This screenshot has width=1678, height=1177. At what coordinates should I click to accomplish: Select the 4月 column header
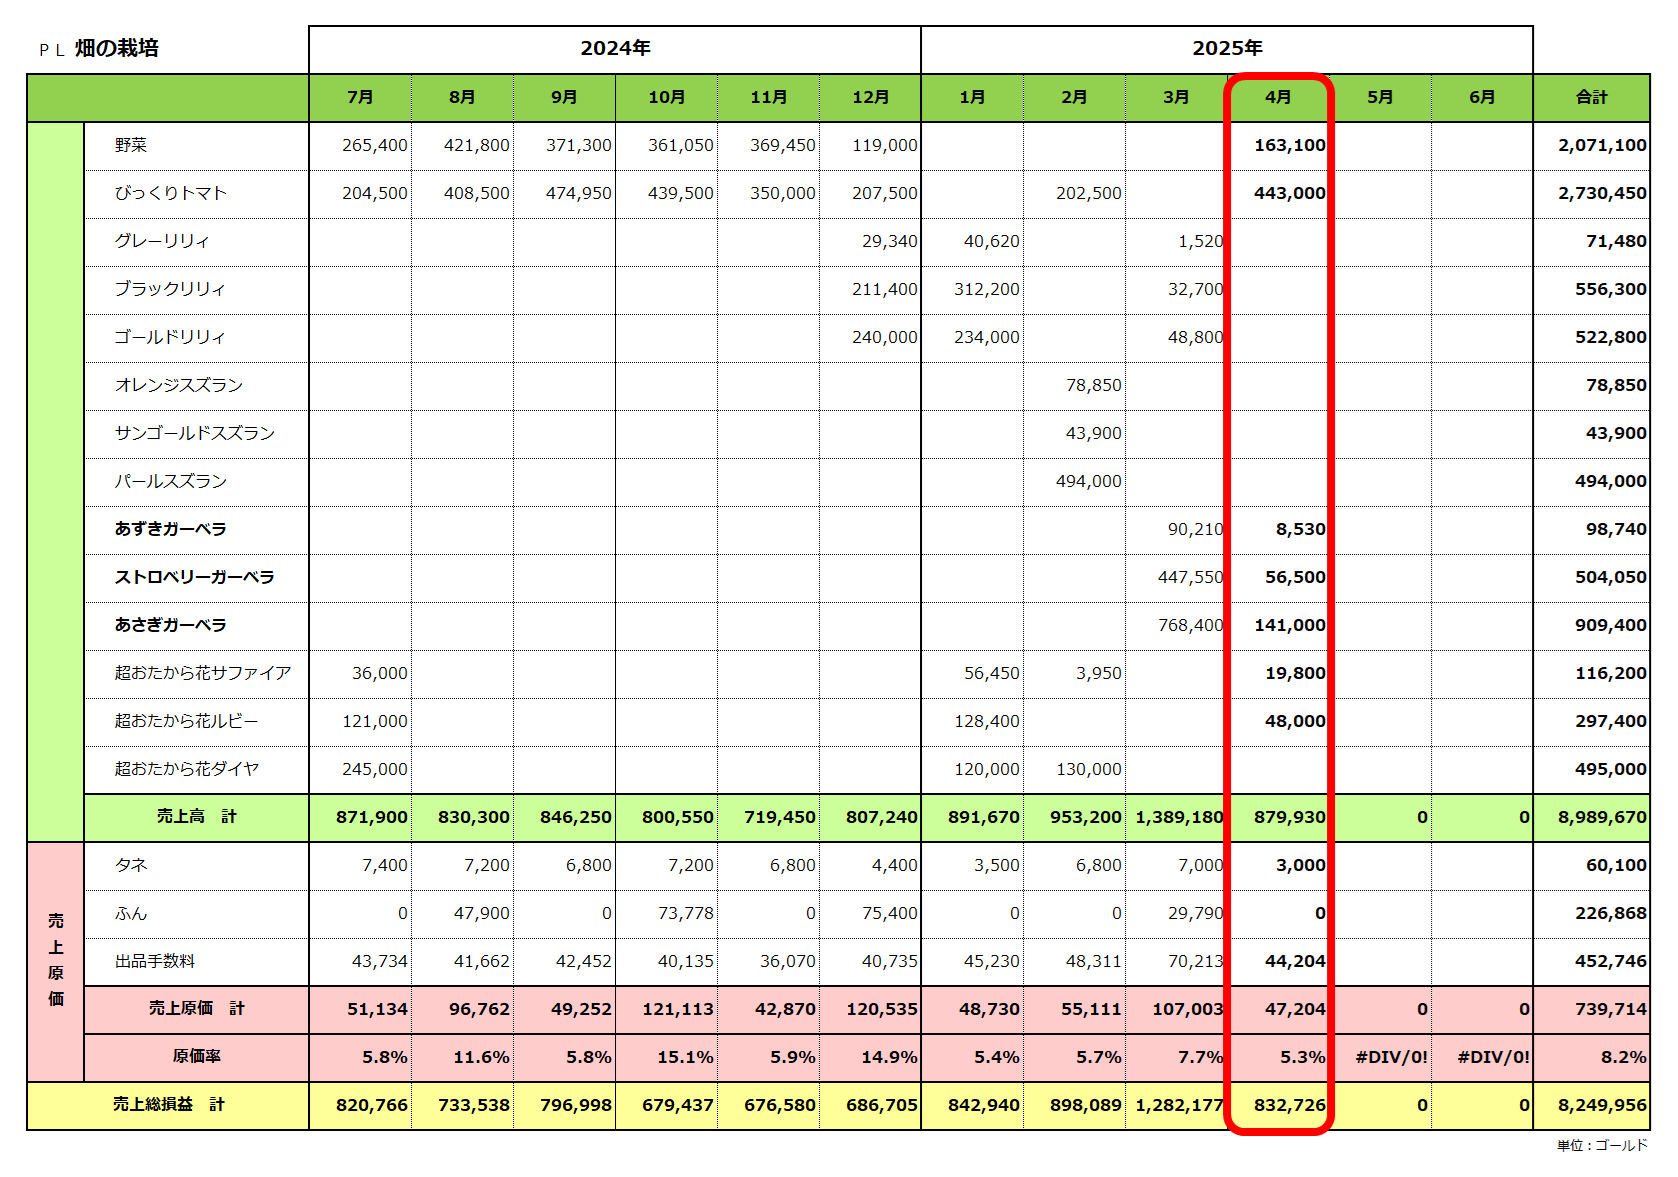coord(1278,97)
